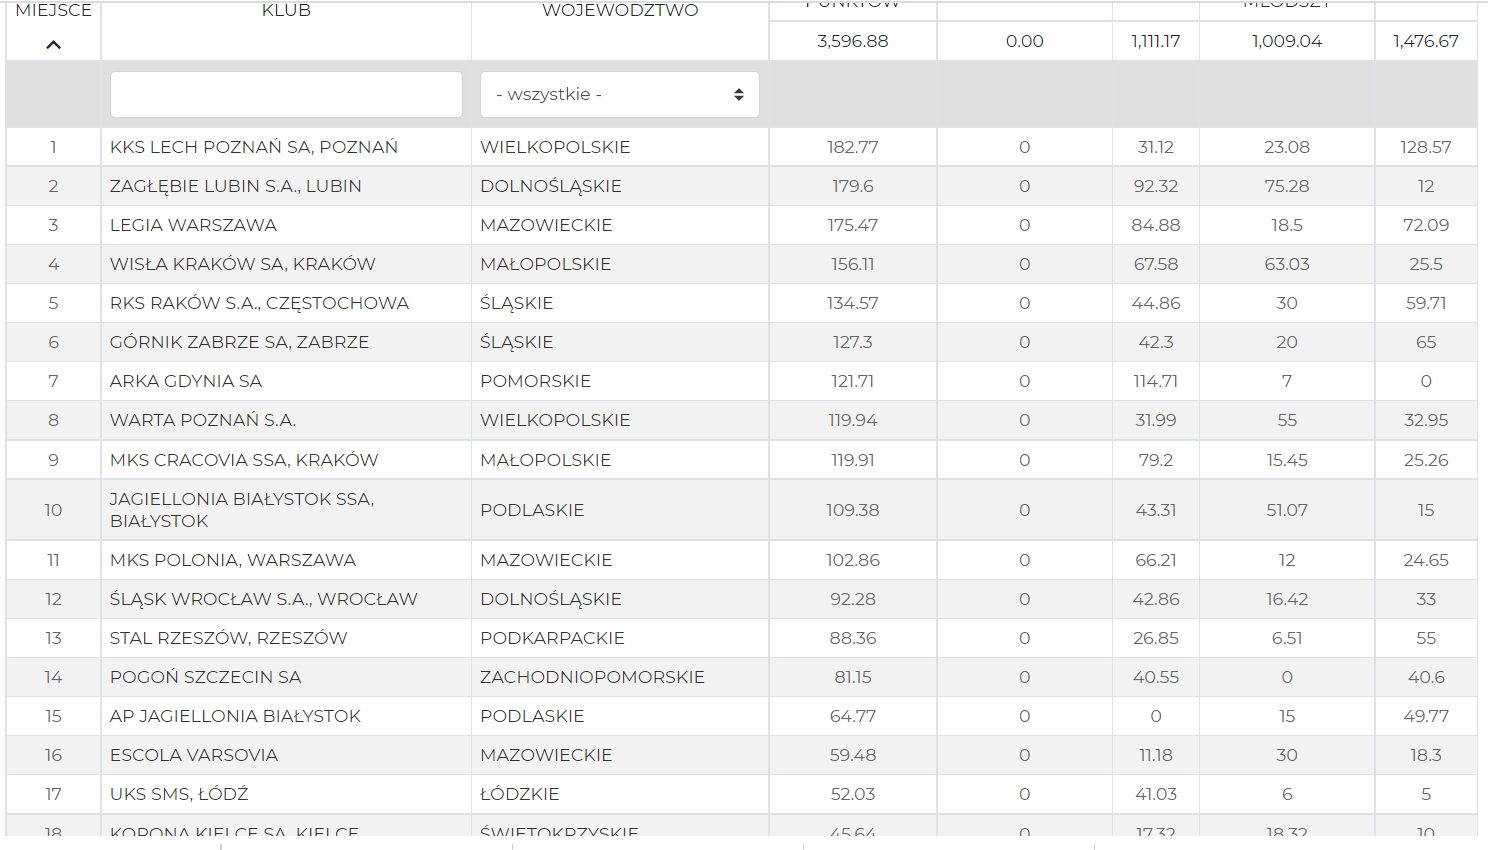The height and width of the screenshot is (850, 1488).
Task: Click LEGIA WARSZAWA club name
Action: click(x=193, y=225)
